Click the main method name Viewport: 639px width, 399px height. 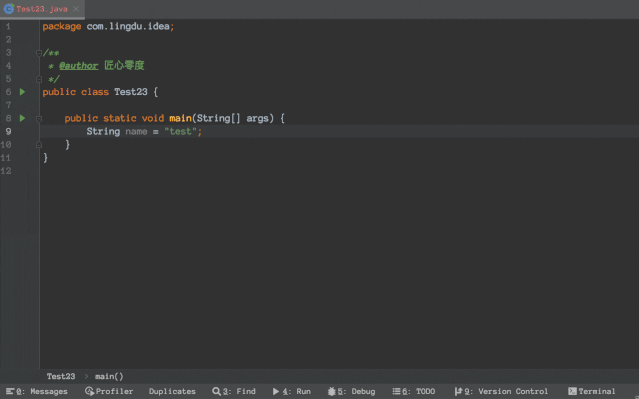[x=181, y=118]
